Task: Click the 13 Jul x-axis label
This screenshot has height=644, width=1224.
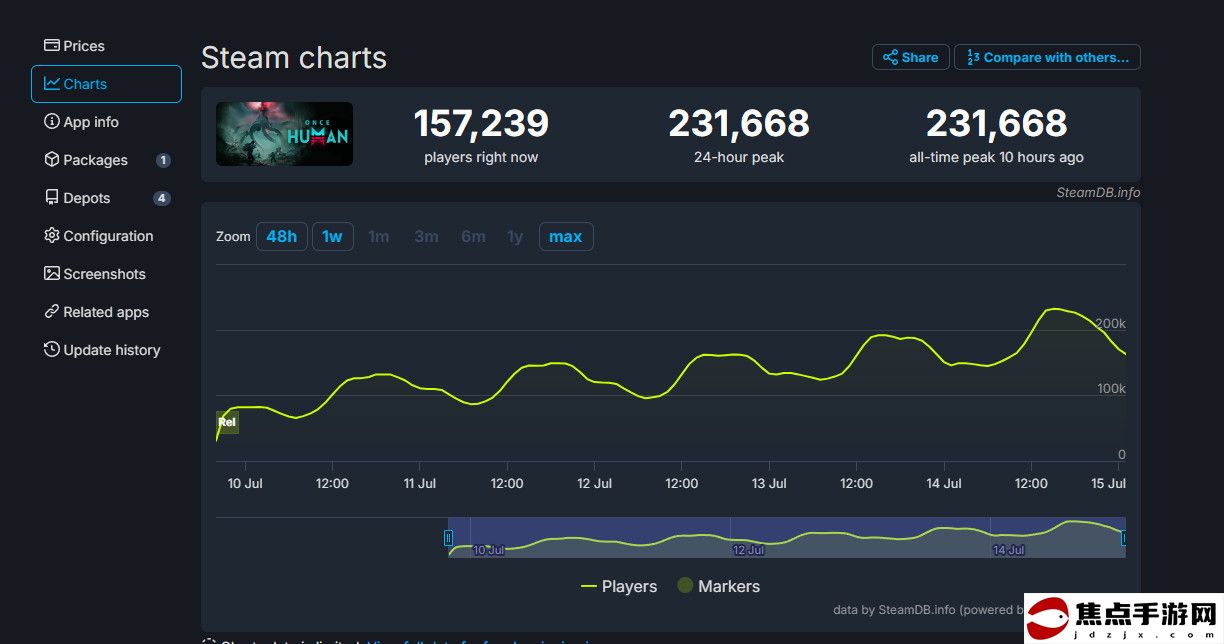Action: tap(769, 483)
